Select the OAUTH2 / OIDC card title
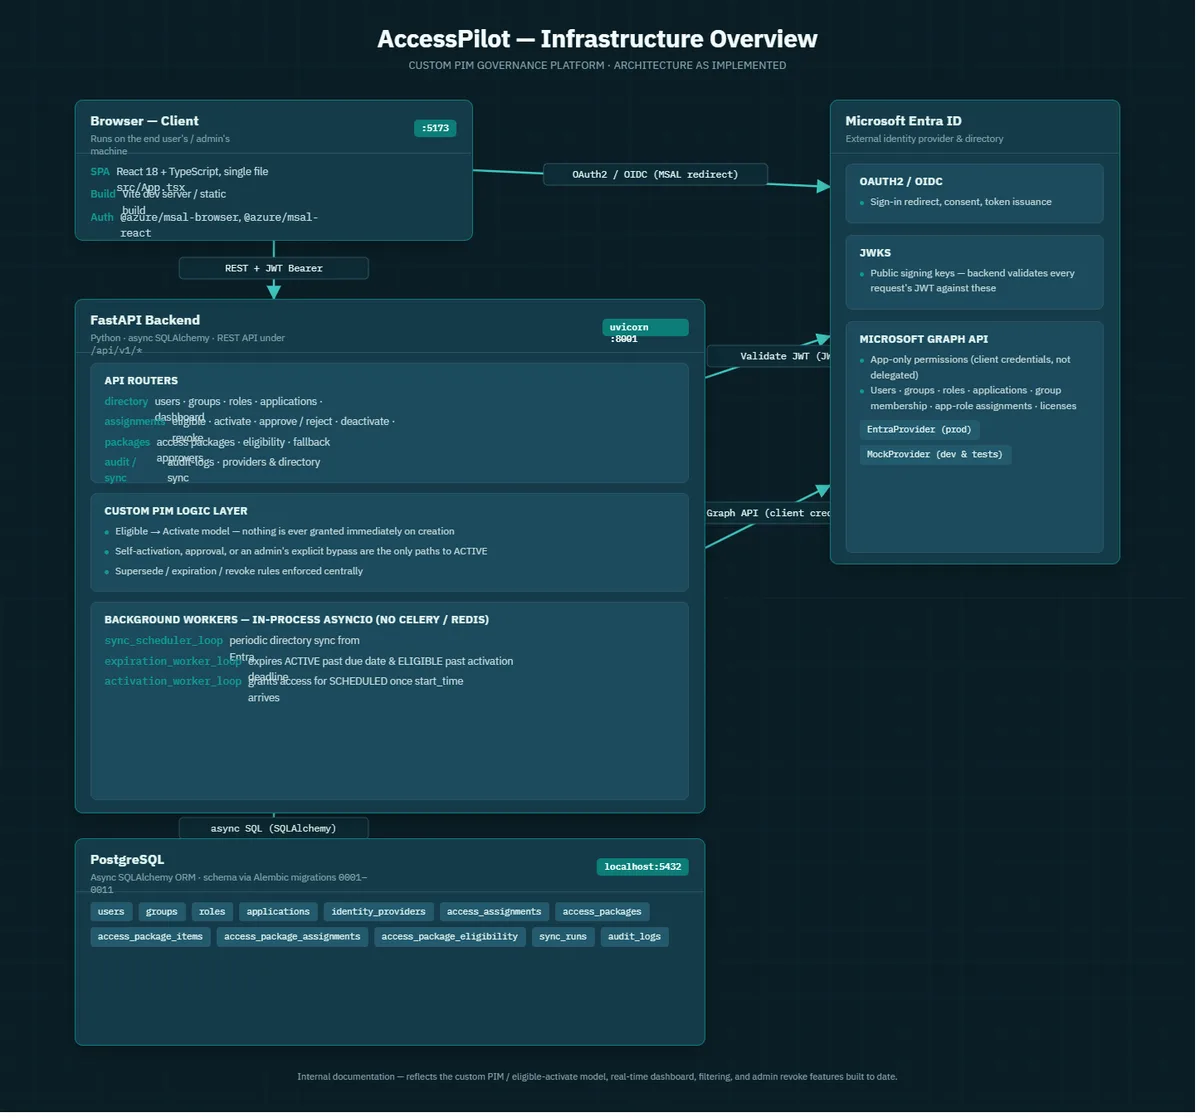 [x=901, y=182]
